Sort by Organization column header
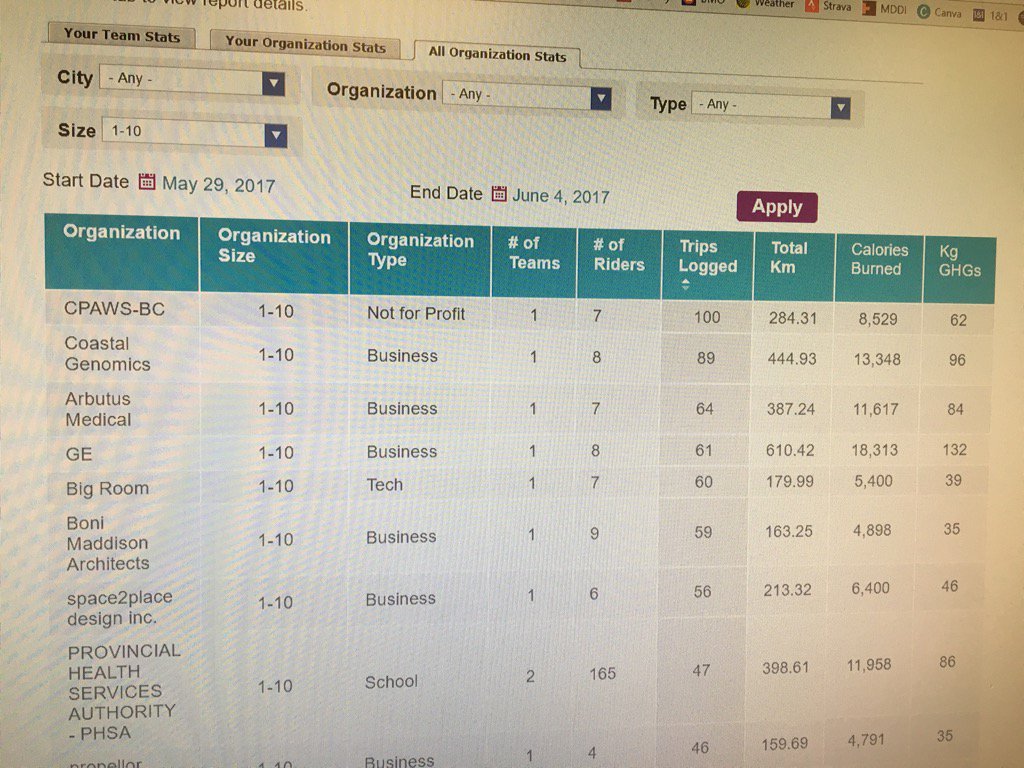This screenshot has width=1024, height=768. 121,233
